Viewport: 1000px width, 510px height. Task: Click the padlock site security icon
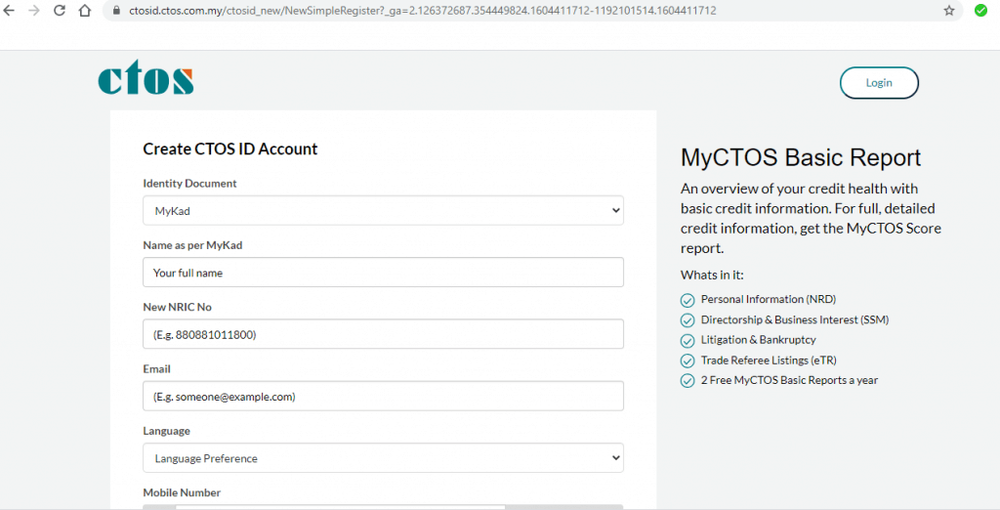[x=117, y=11]
